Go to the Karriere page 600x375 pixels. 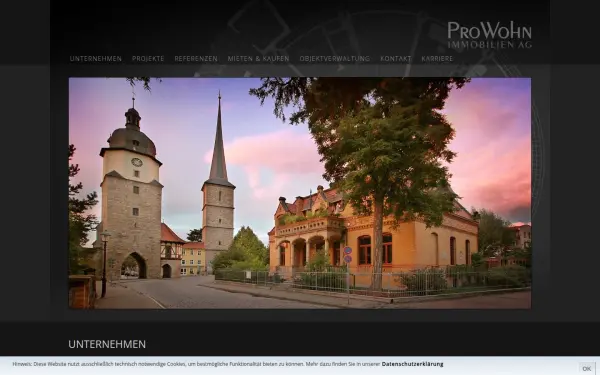pyautogui.click(x=437, y=59)
